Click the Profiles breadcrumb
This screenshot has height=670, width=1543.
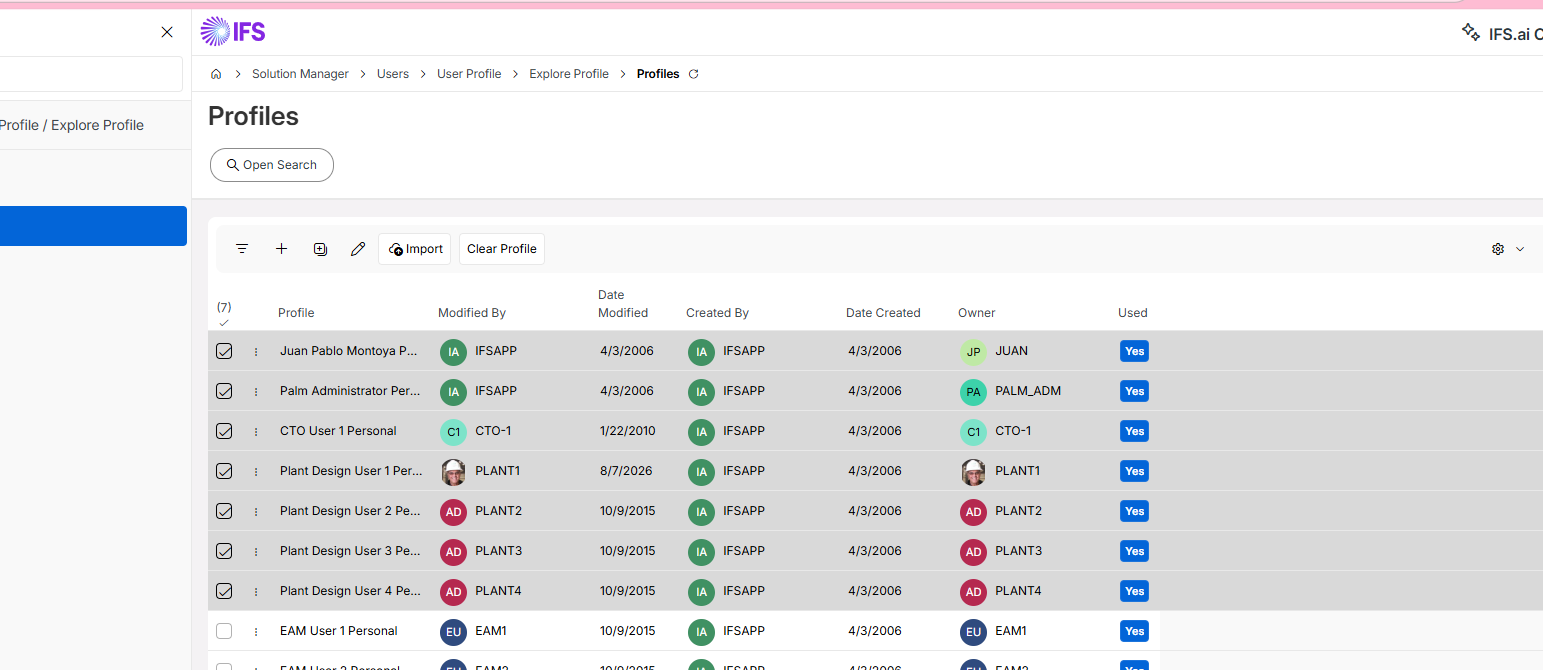(x=658, y=74)
